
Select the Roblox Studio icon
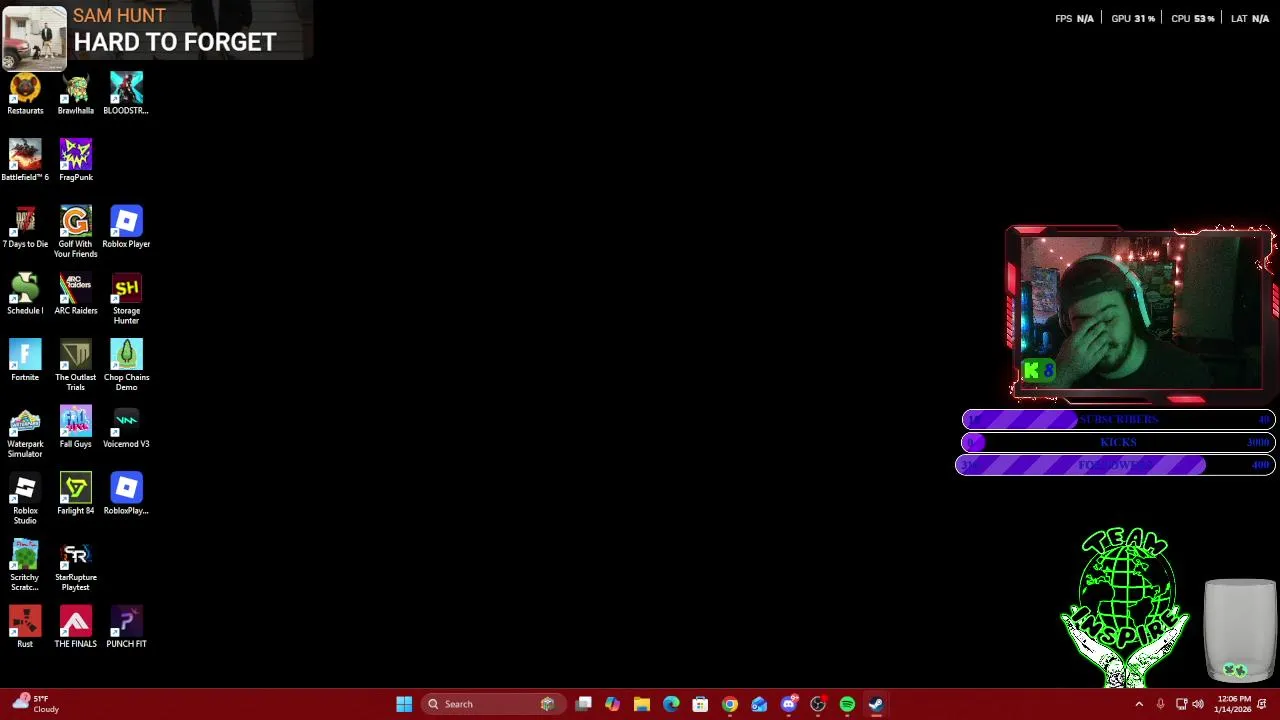(25, 499)
